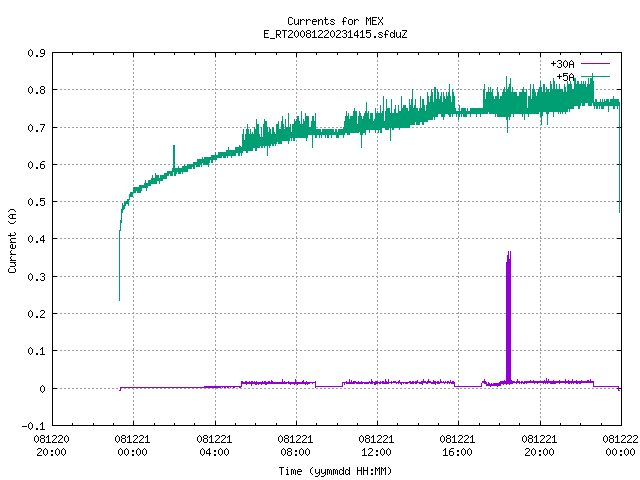This screenshot has height=480, width=640.
Task: Click the purple +30A legend line sample
Action: click(x=595, y=64)
